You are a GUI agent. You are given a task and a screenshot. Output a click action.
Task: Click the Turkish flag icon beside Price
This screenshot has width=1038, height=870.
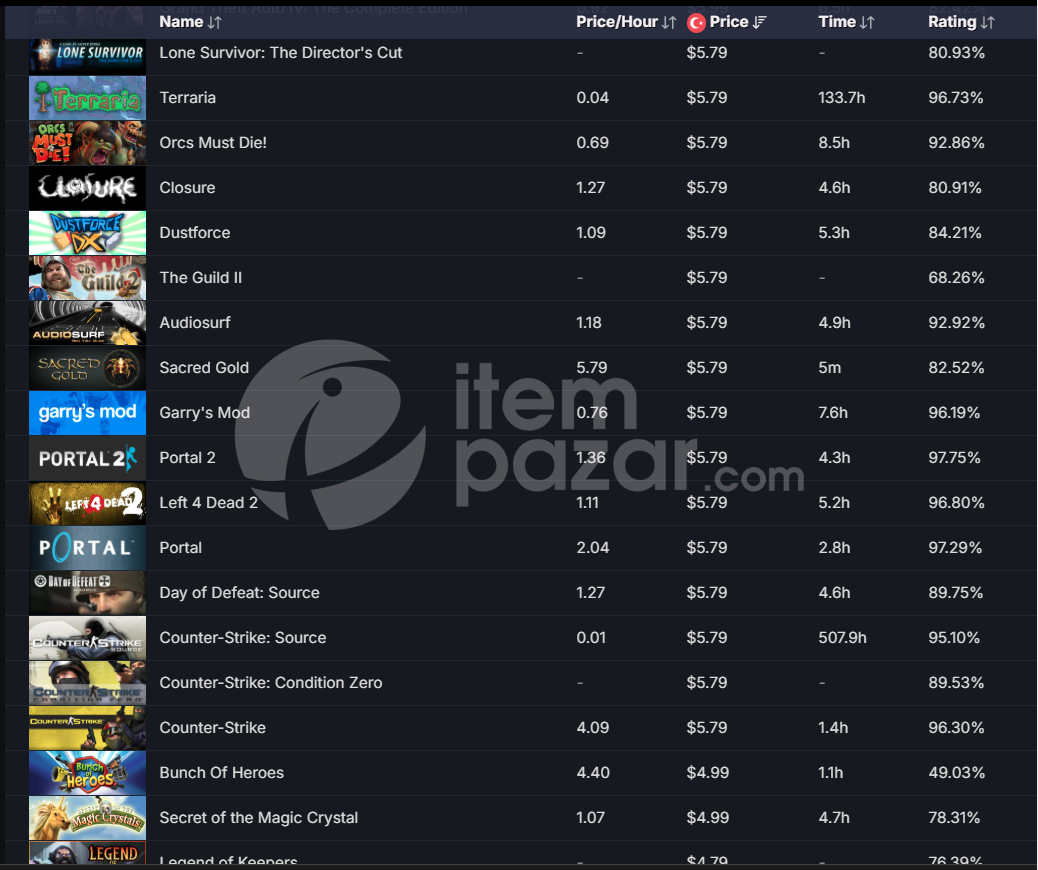pyautogui.click(x=696, y=23)
